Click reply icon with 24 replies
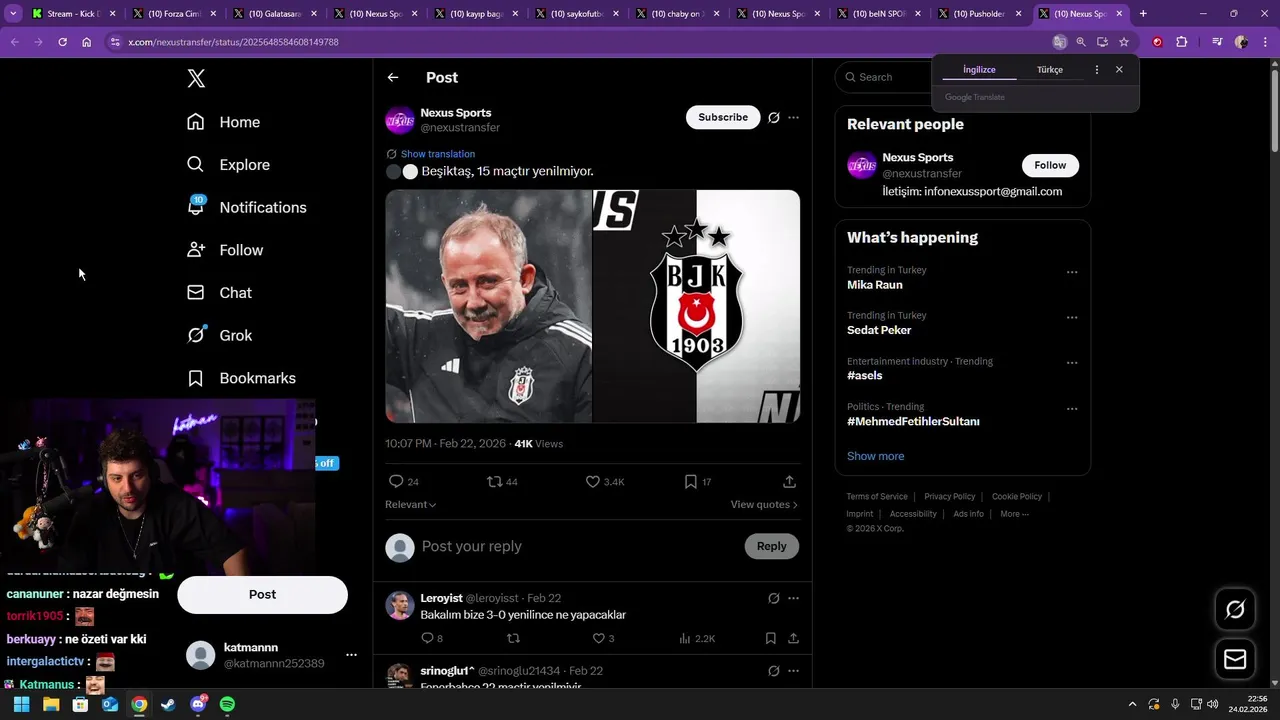This screenshot has height=720, width=1280. click(x=396, y=482)
